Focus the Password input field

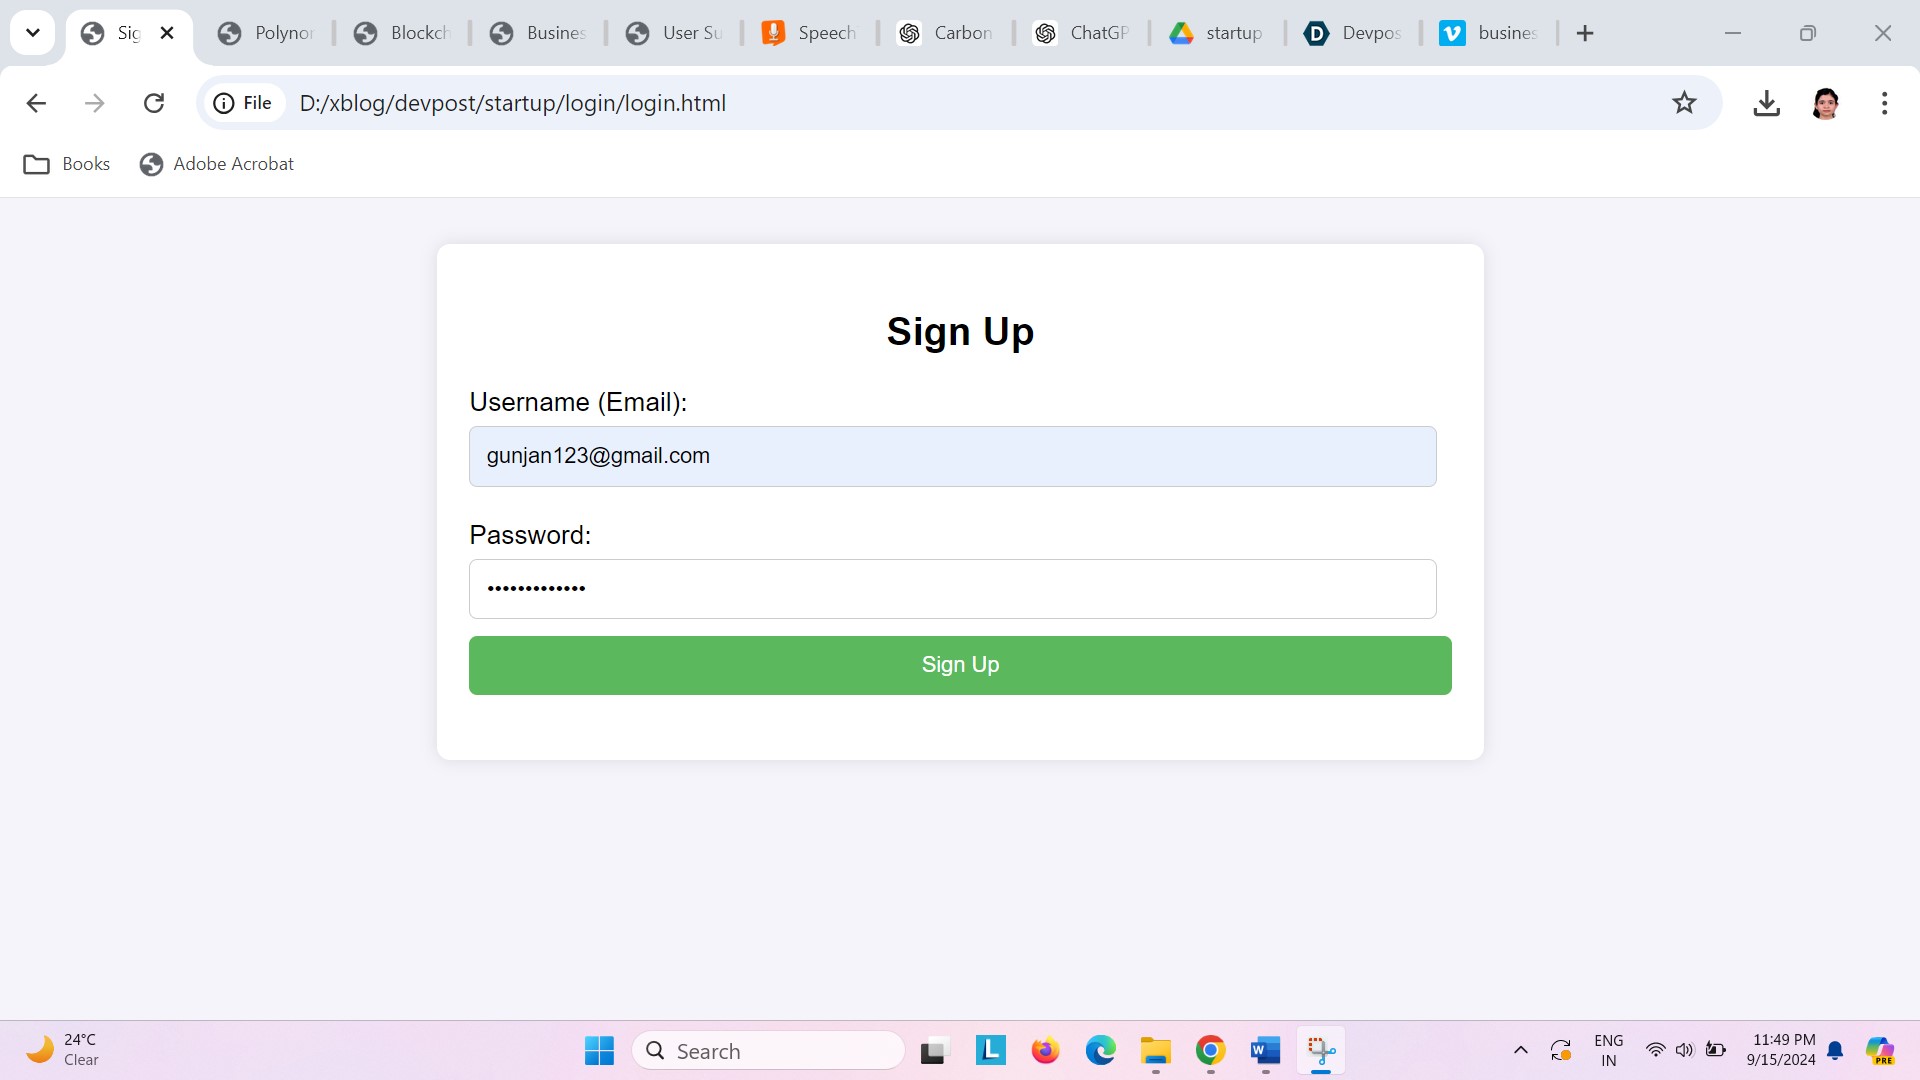pyautogui.click(x=953, y=589)
